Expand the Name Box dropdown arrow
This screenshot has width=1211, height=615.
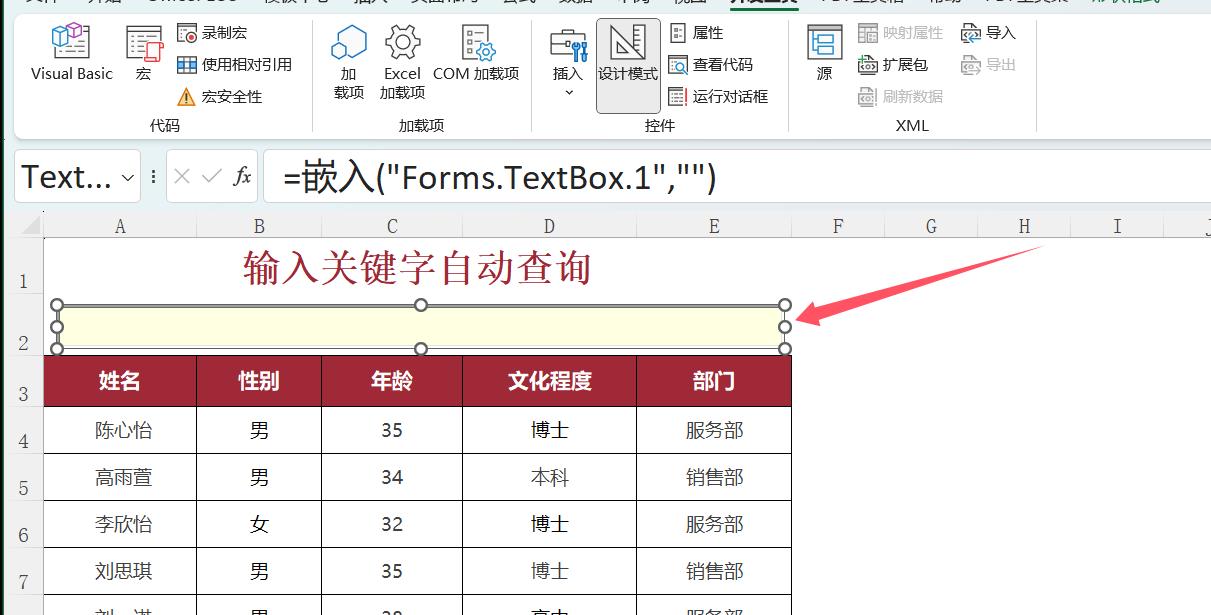128,177
